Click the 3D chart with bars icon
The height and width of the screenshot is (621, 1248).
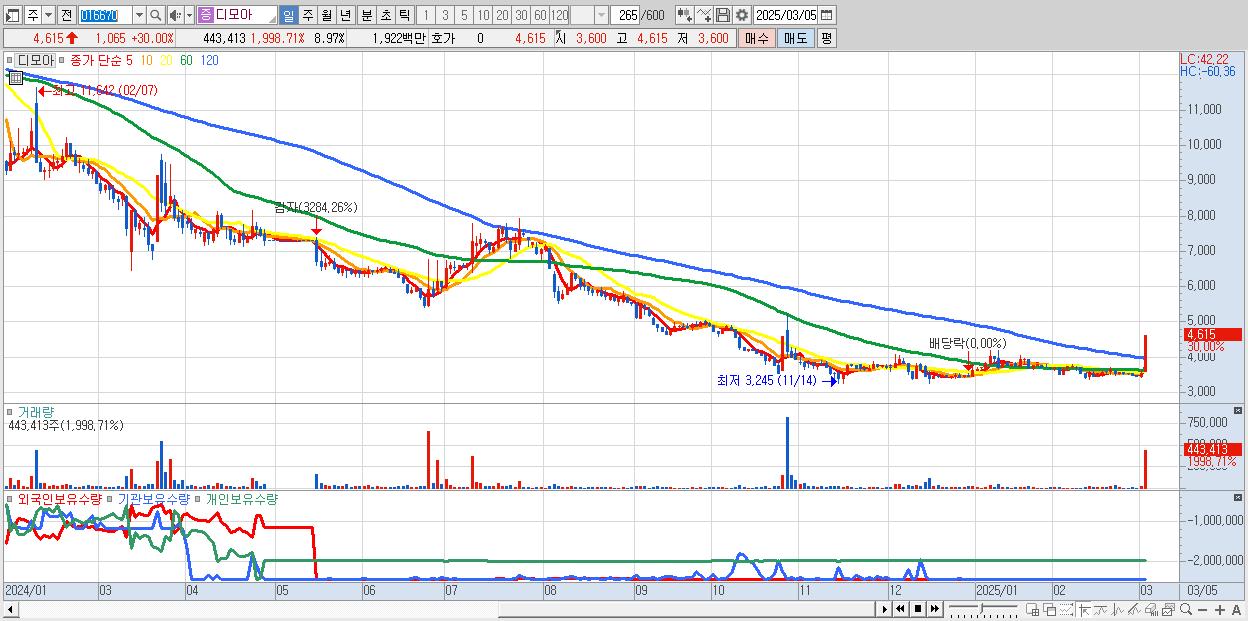click(x=1151, y=609)
